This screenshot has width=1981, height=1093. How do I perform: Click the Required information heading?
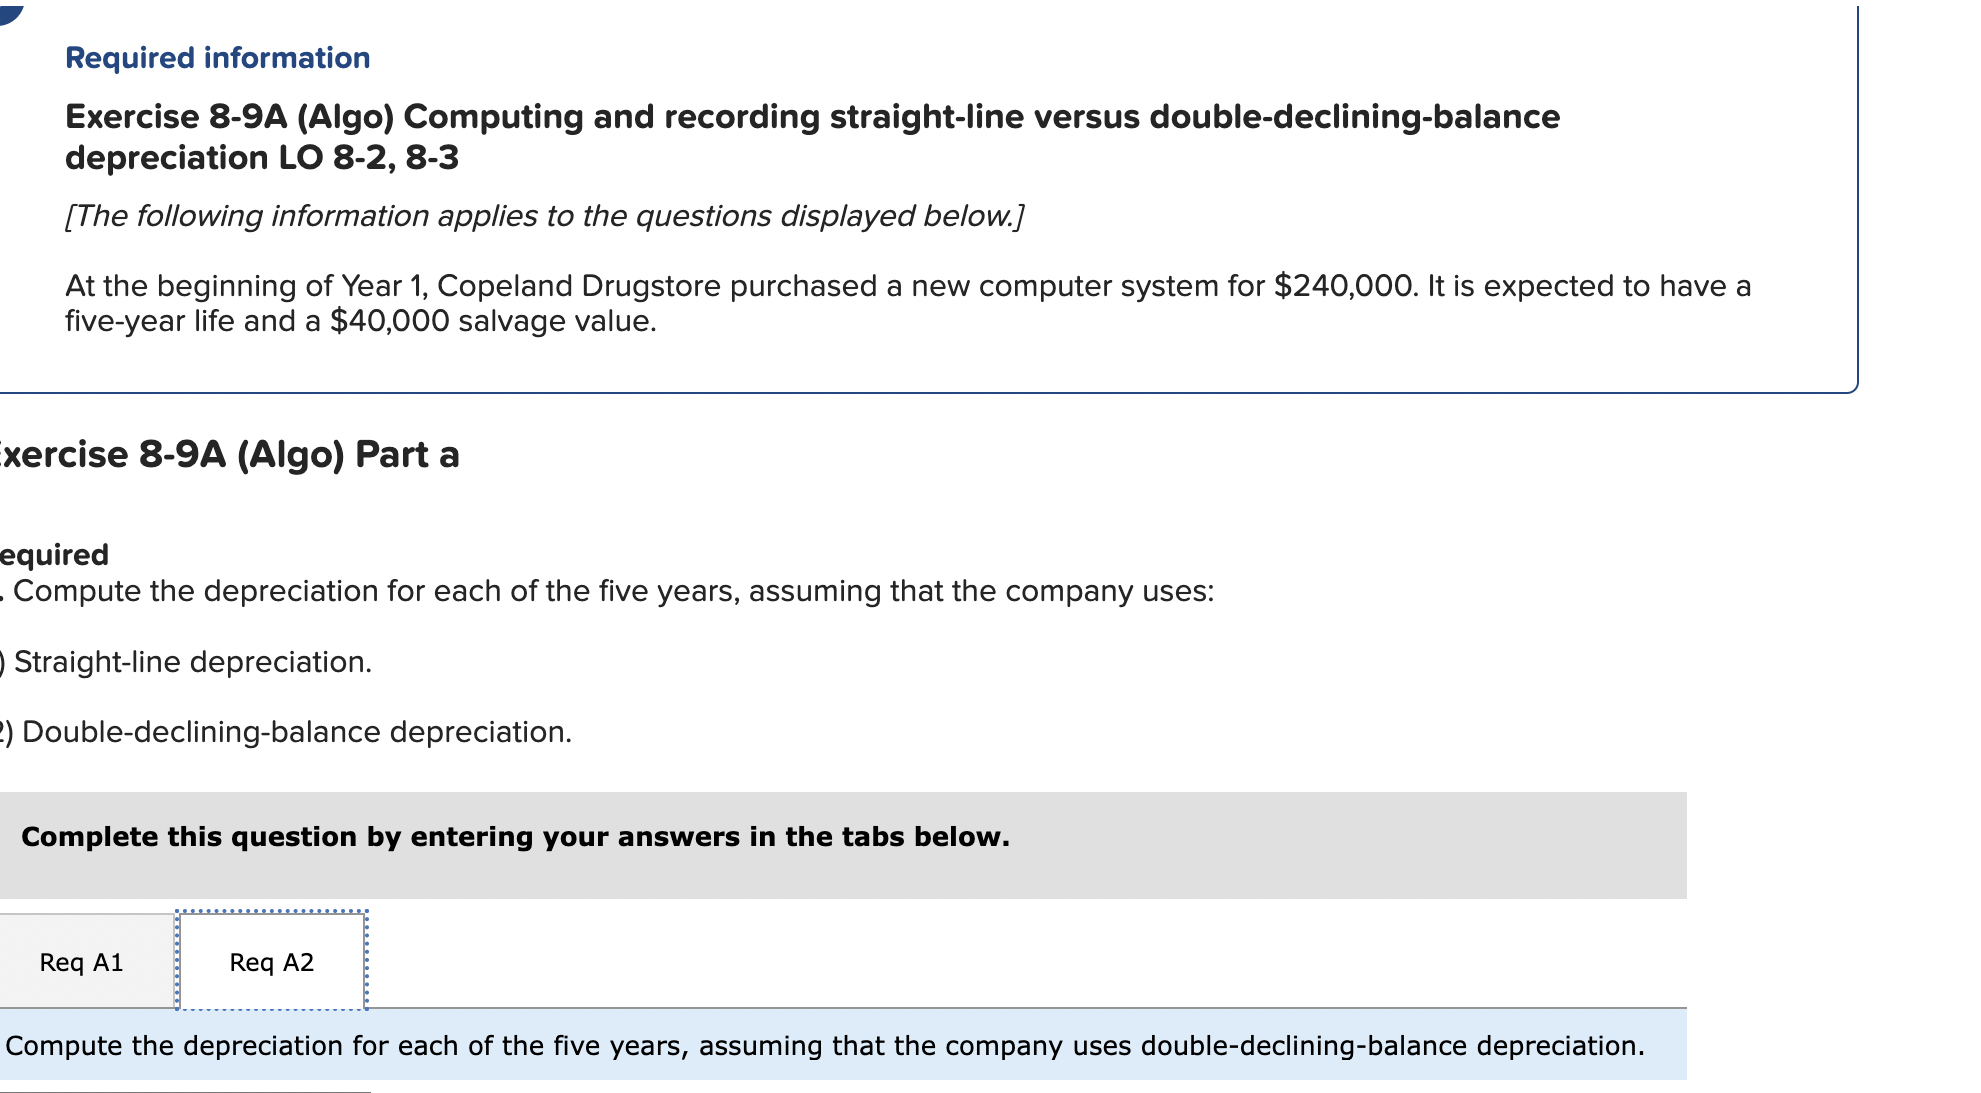216,58
